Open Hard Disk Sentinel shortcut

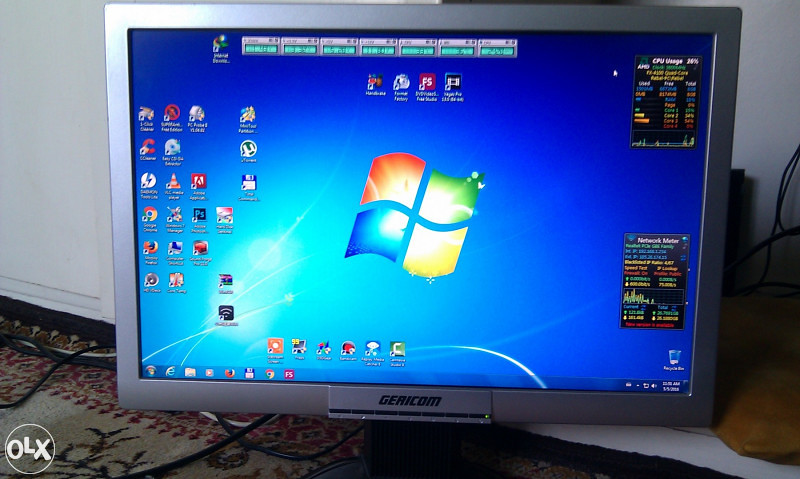224,220
